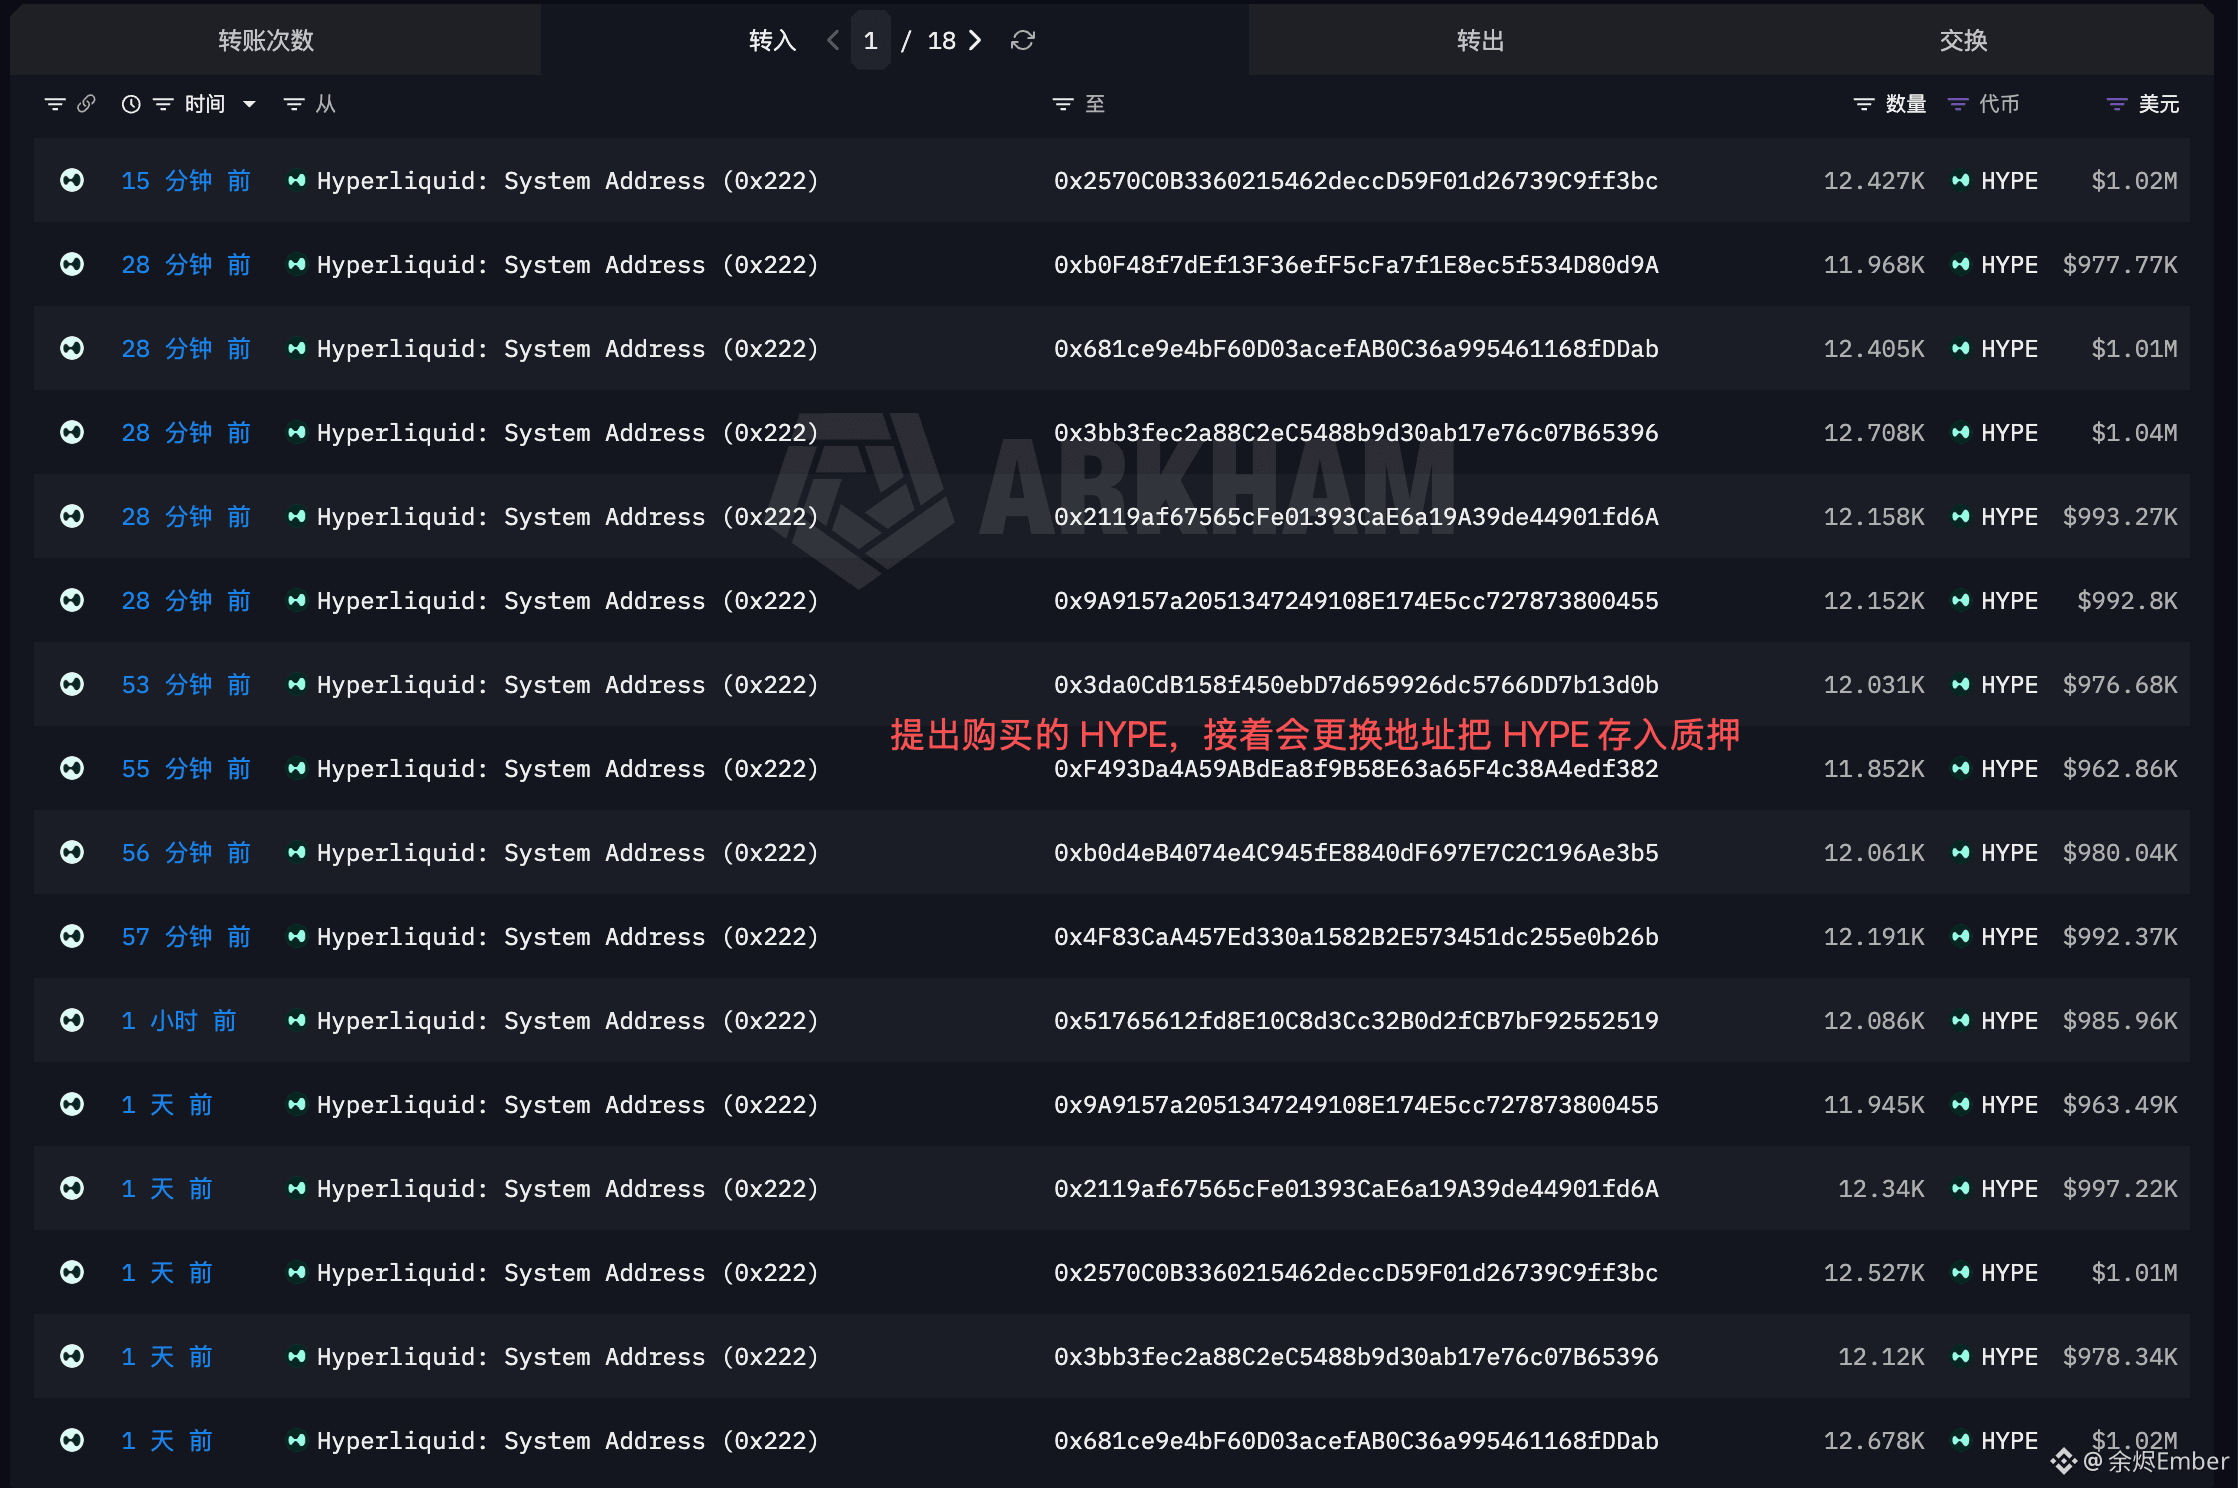This screenshot has height=1488, width=2238.
Task: Open the 55 分钟 前 transaction link
Action: (x=186, y=768)
